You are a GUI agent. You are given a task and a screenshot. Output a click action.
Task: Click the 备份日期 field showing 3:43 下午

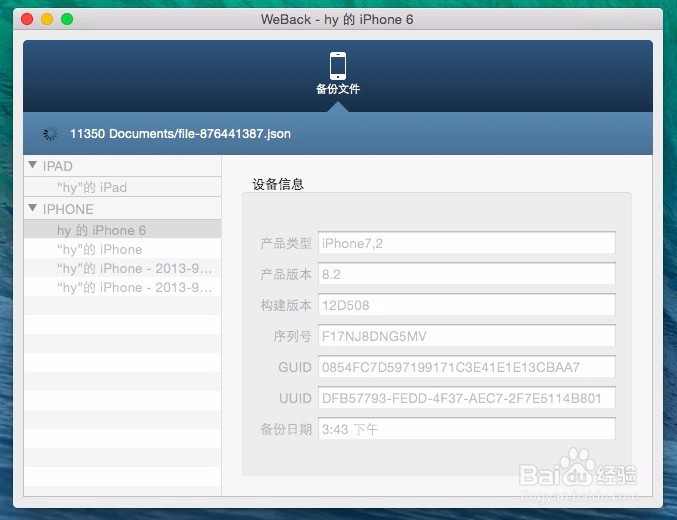(x=467, y=429)
